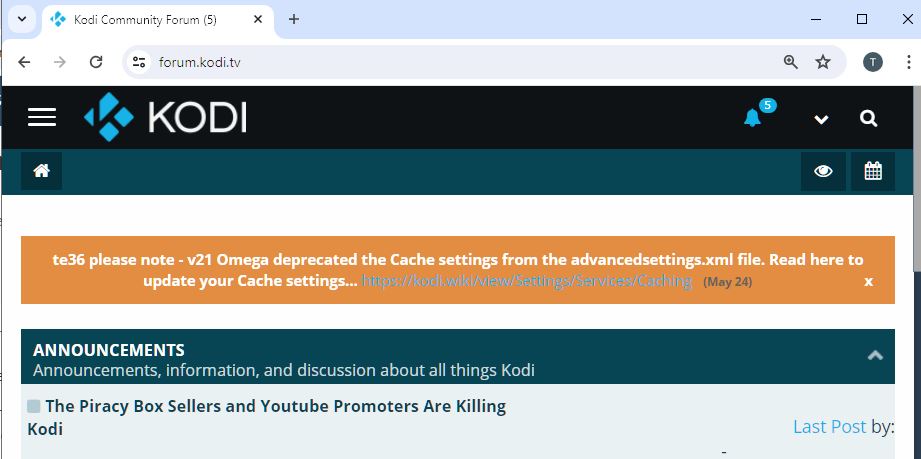
Task: Open a new browser tab
Action: click(x=294, y=19)
